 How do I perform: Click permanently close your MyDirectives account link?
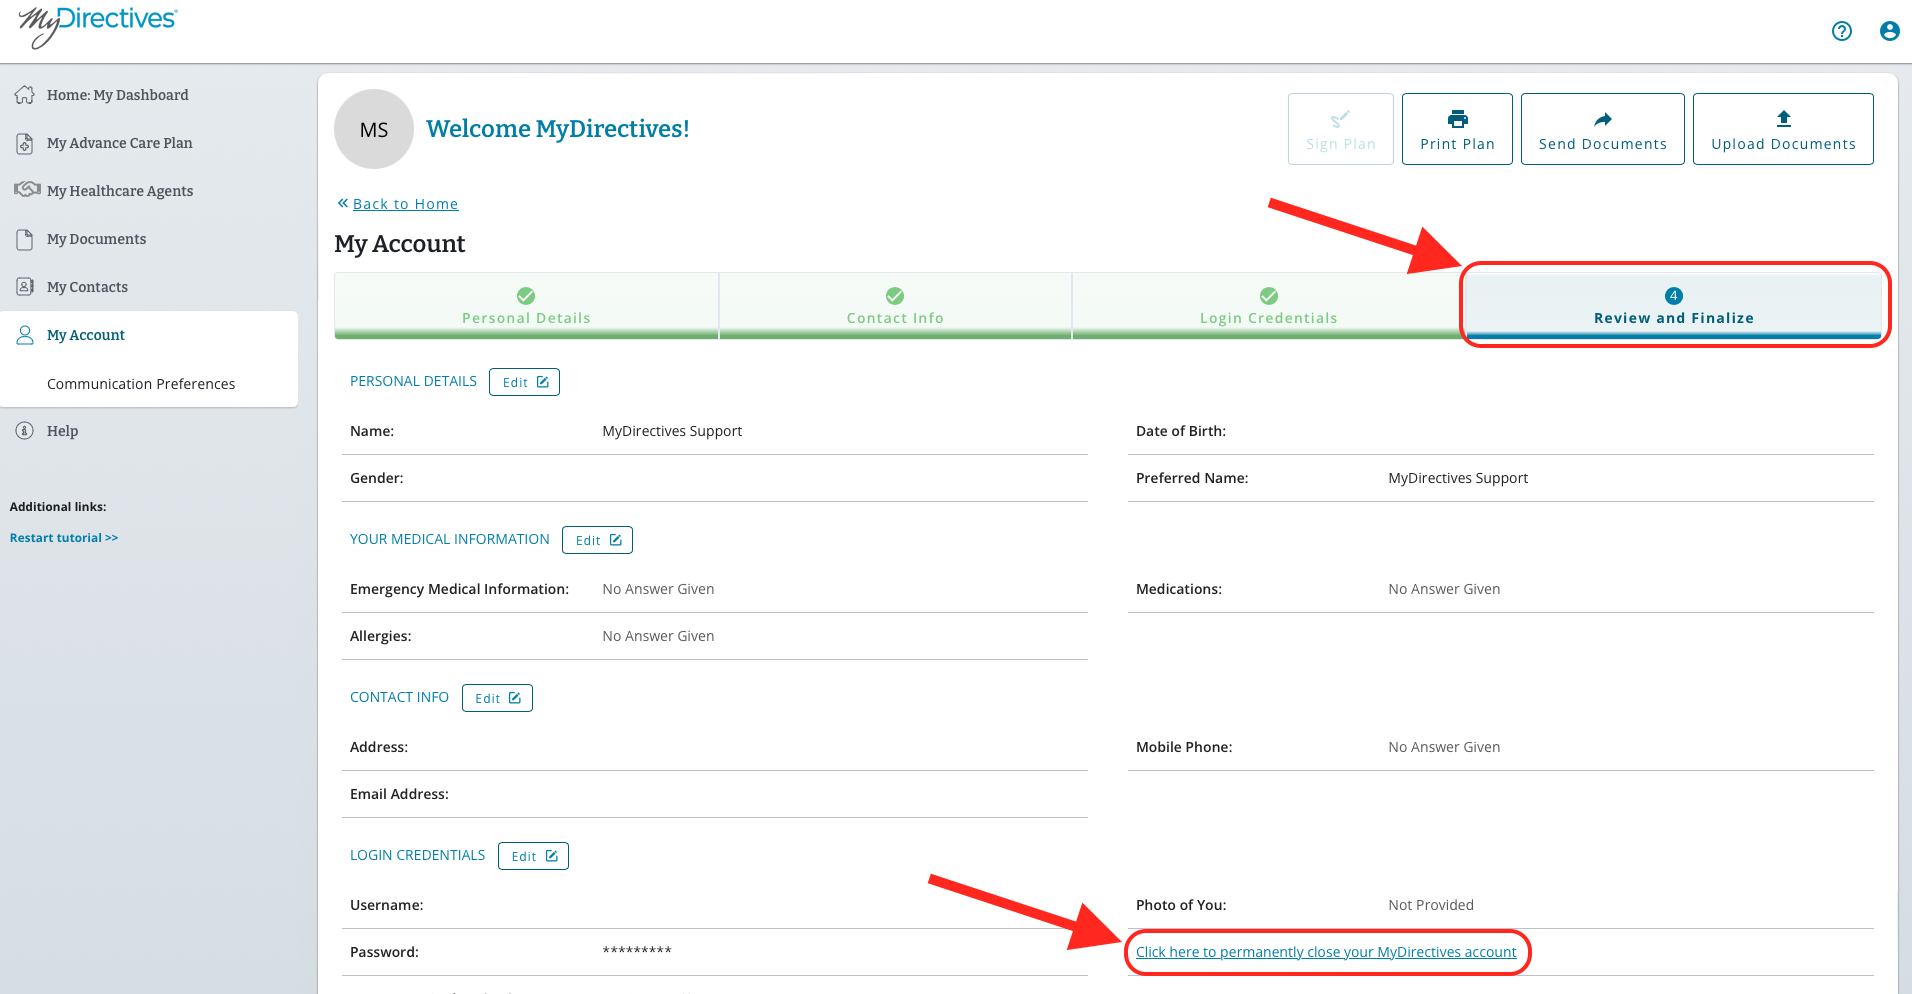coord(1326,952)
